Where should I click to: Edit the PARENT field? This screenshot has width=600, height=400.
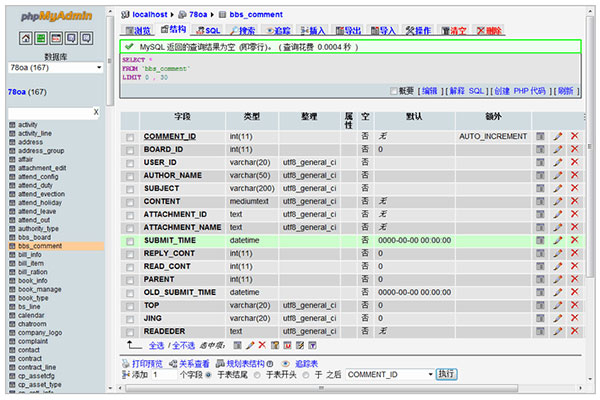coord(558,279)
